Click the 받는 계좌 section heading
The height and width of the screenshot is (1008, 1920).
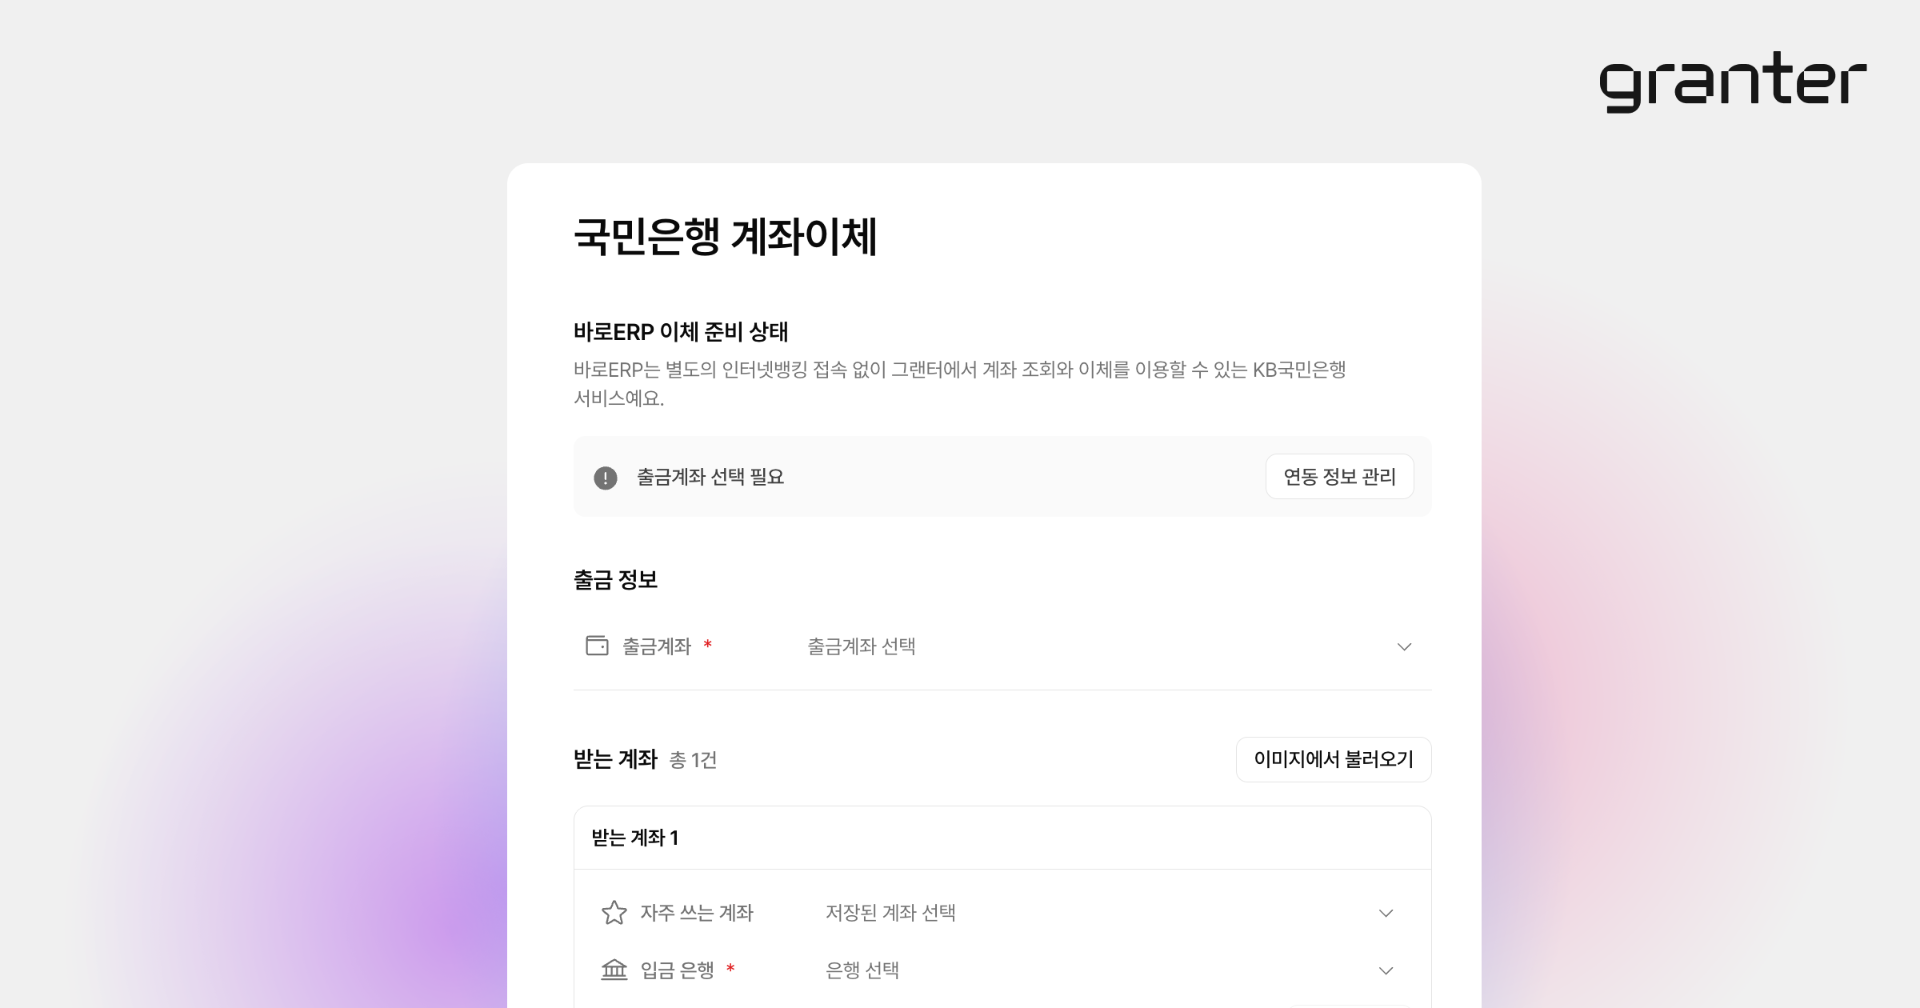click(x=615, y=760)
